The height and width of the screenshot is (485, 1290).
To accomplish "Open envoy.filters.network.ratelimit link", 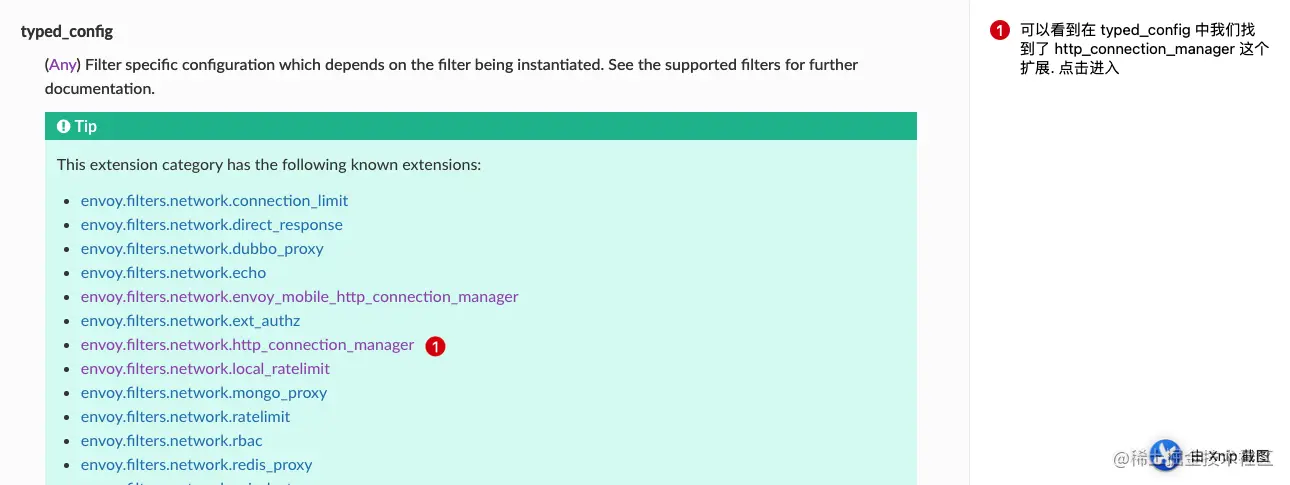I will [x=186, y=416].
